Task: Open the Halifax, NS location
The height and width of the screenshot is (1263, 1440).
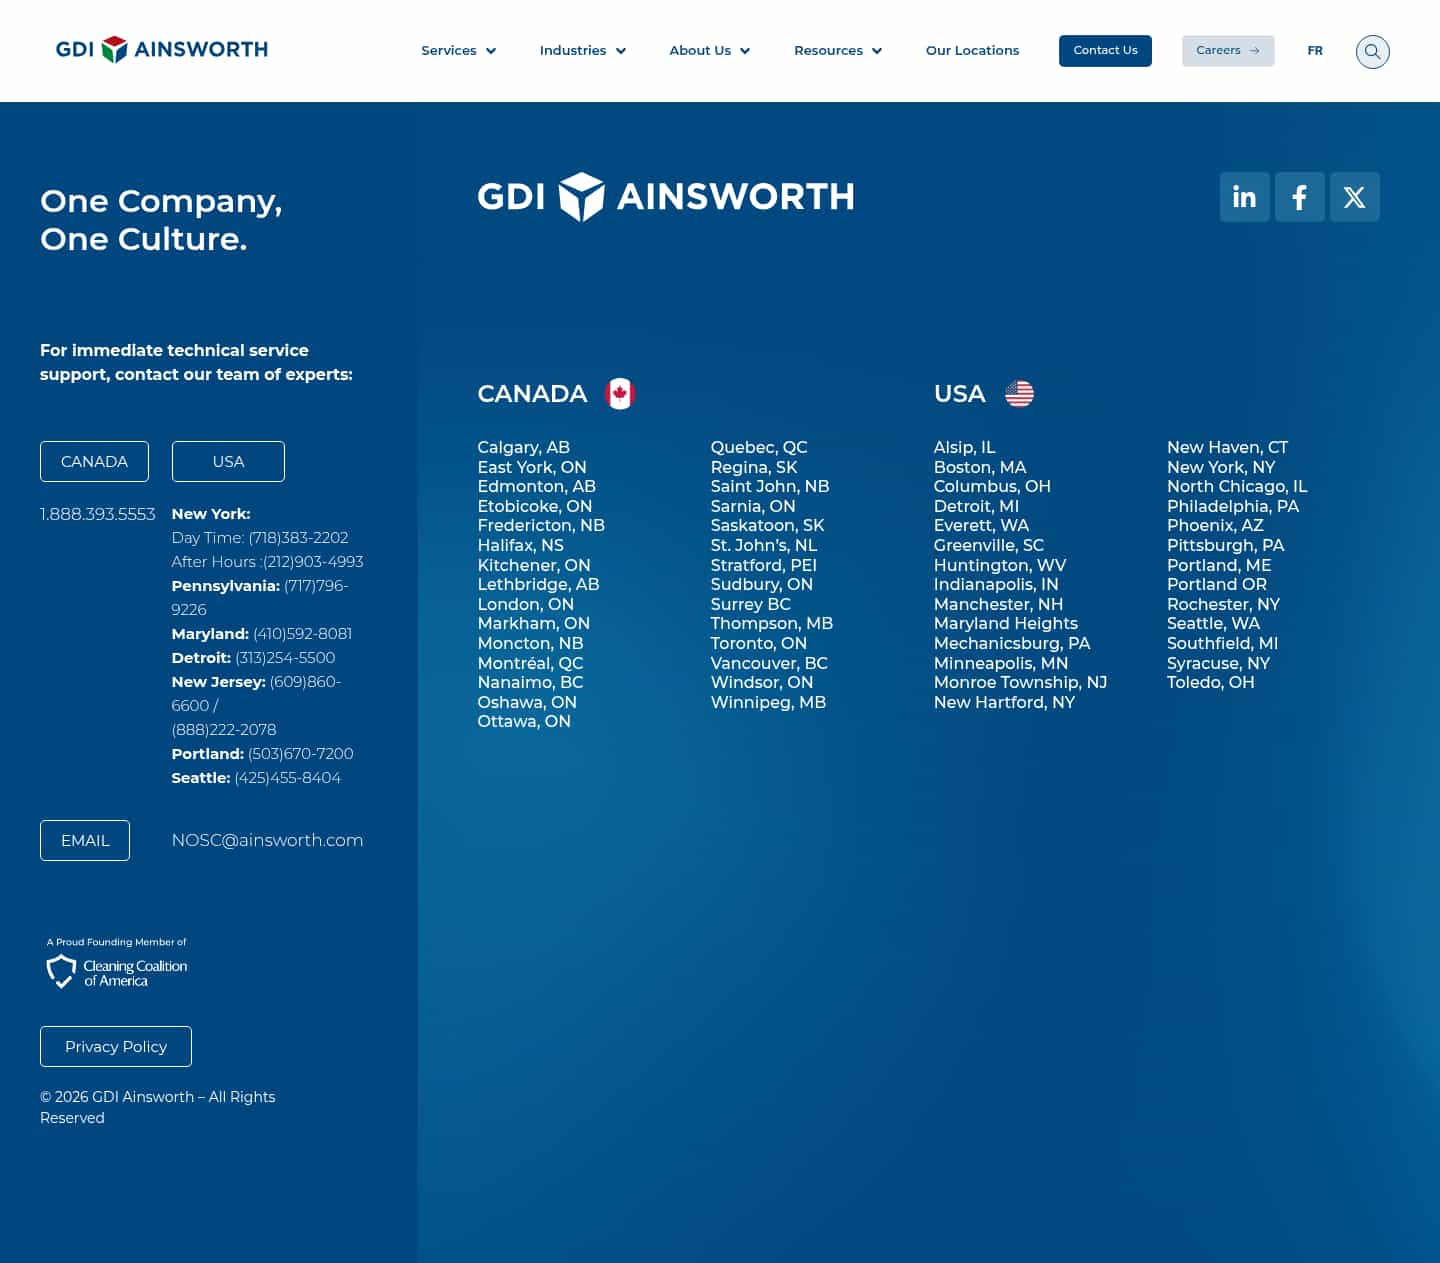Action: click(520, 545)
